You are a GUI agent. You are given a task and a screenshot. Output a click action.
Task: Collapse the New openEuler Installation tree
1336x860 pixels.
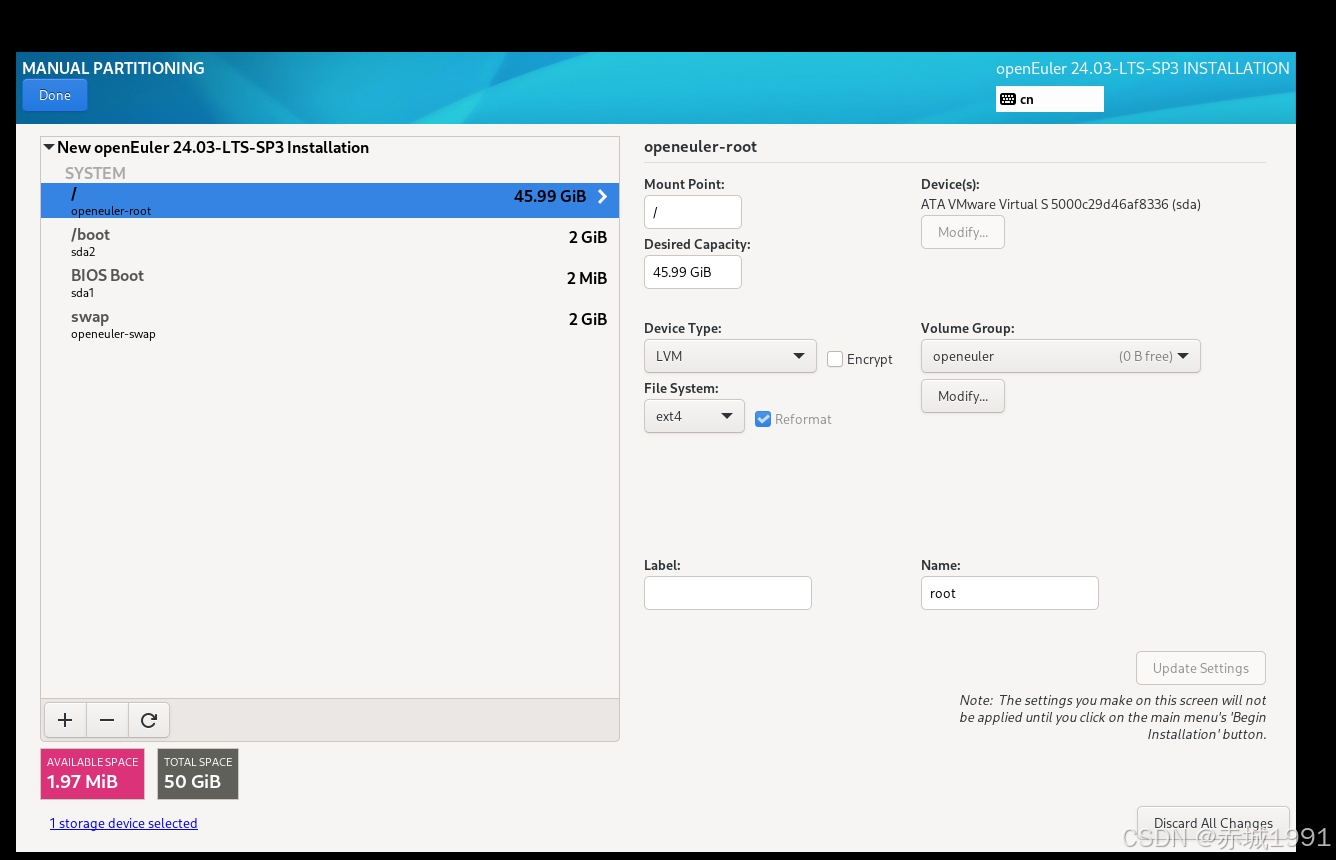48,146
